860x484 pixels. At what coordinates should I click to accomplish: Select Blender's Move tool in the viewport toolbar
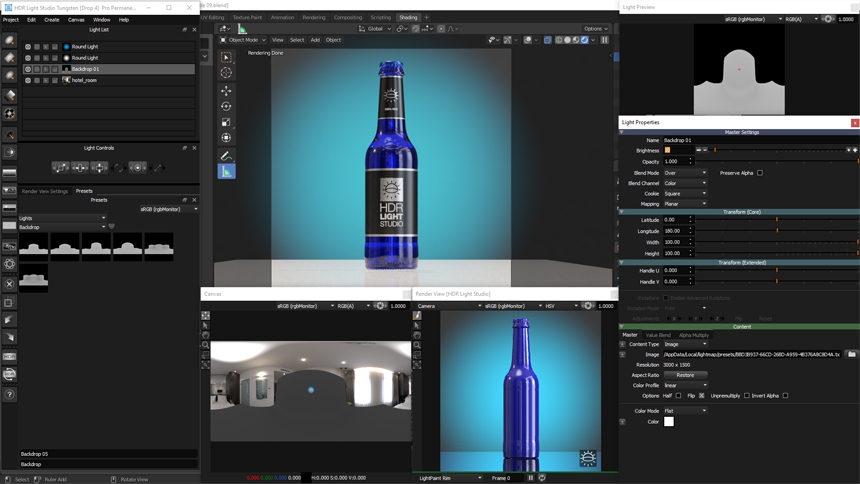coord(226,91)
